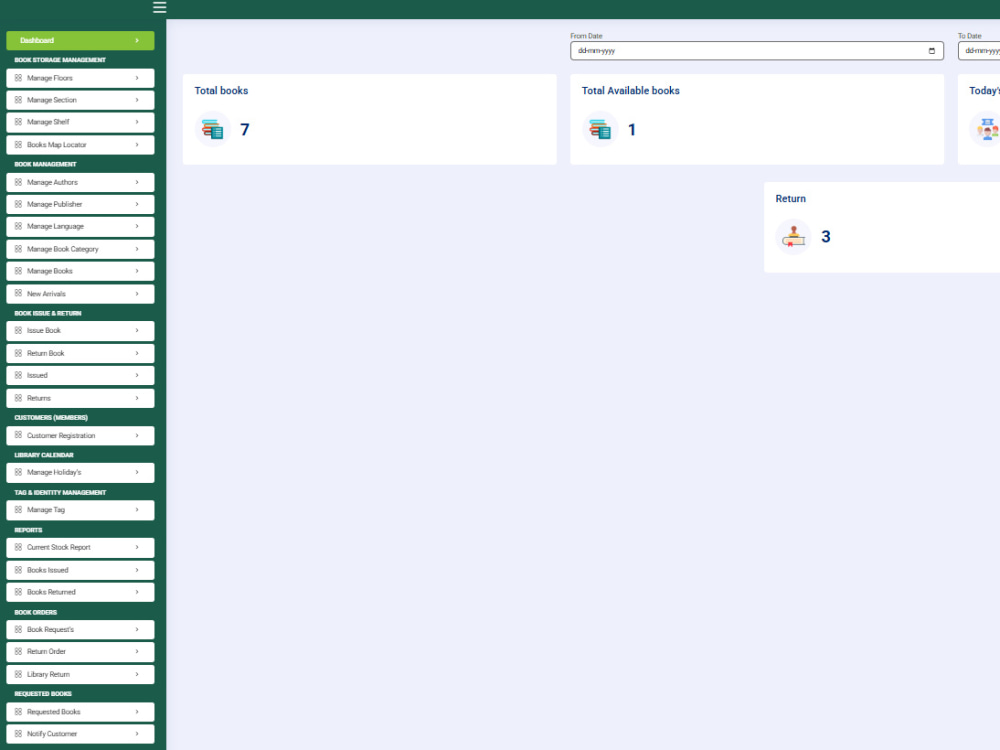Viewport: 1000px width, 750px height.
Task: Click the grid icon beside Manage Books
Action: (18, 271)
